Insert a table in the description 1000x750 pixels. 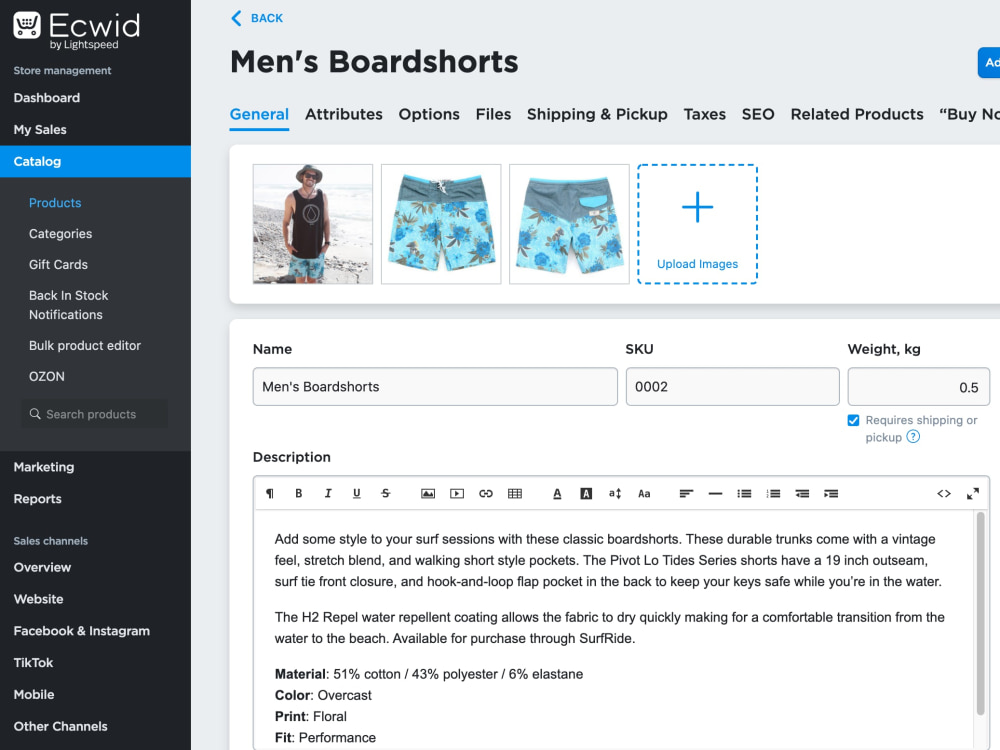coord(515,494)
